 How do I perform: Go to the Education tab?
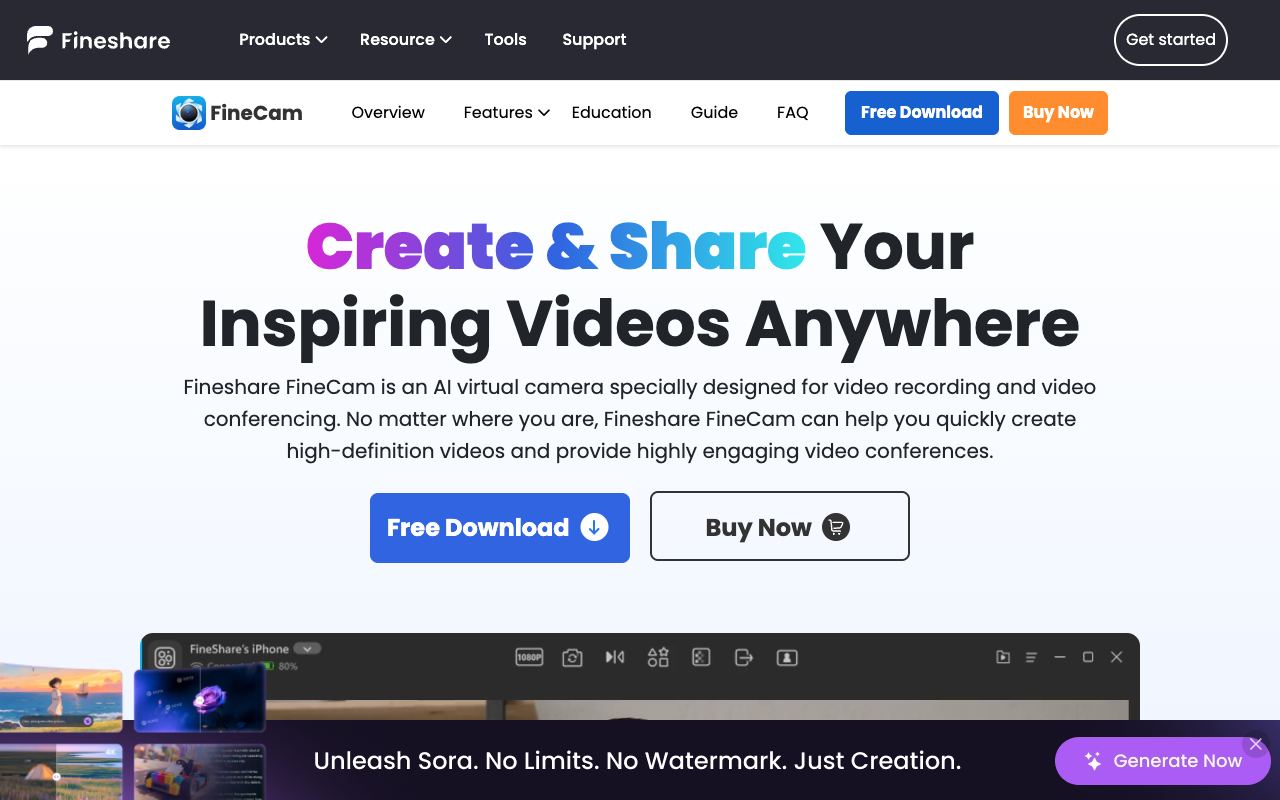(x=611, y=113)
